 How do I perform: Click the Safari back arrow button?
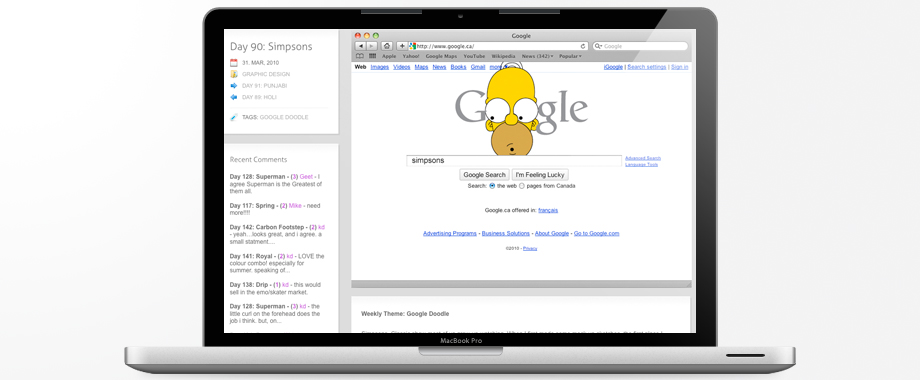[x=361, y=46]
